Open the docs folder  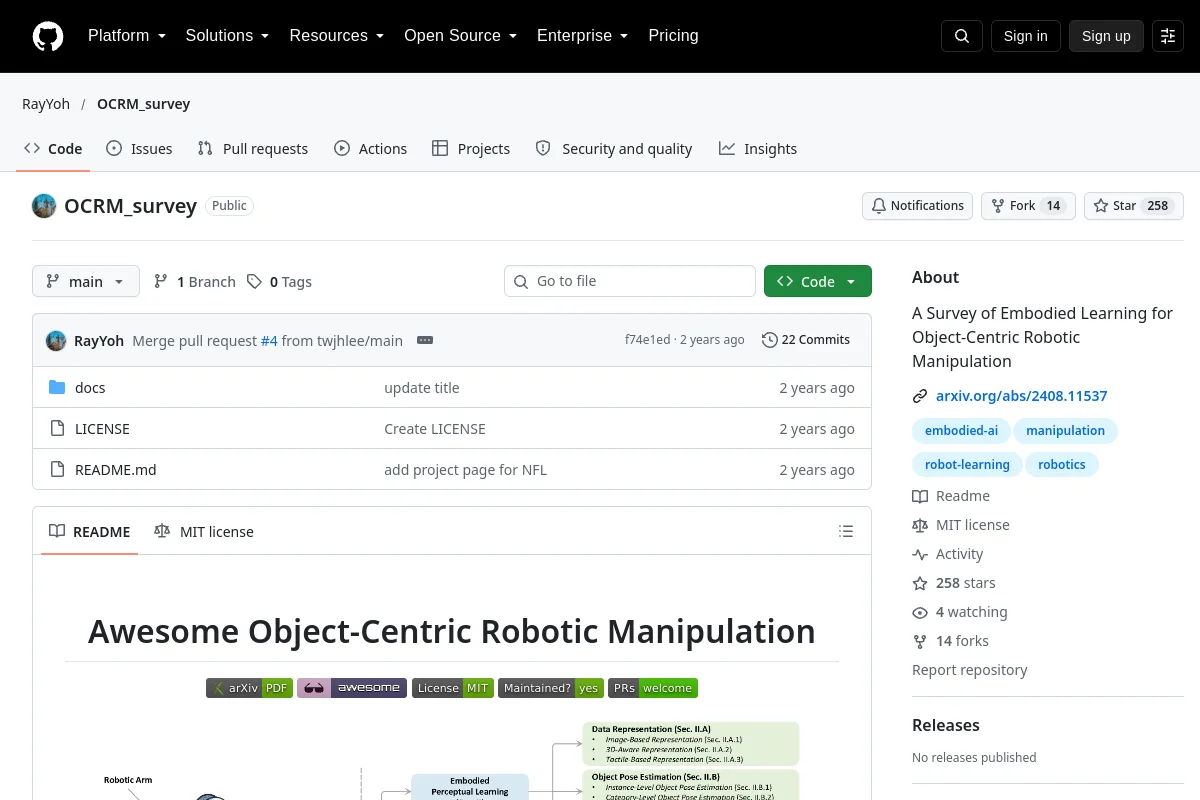tap(90, 388)
